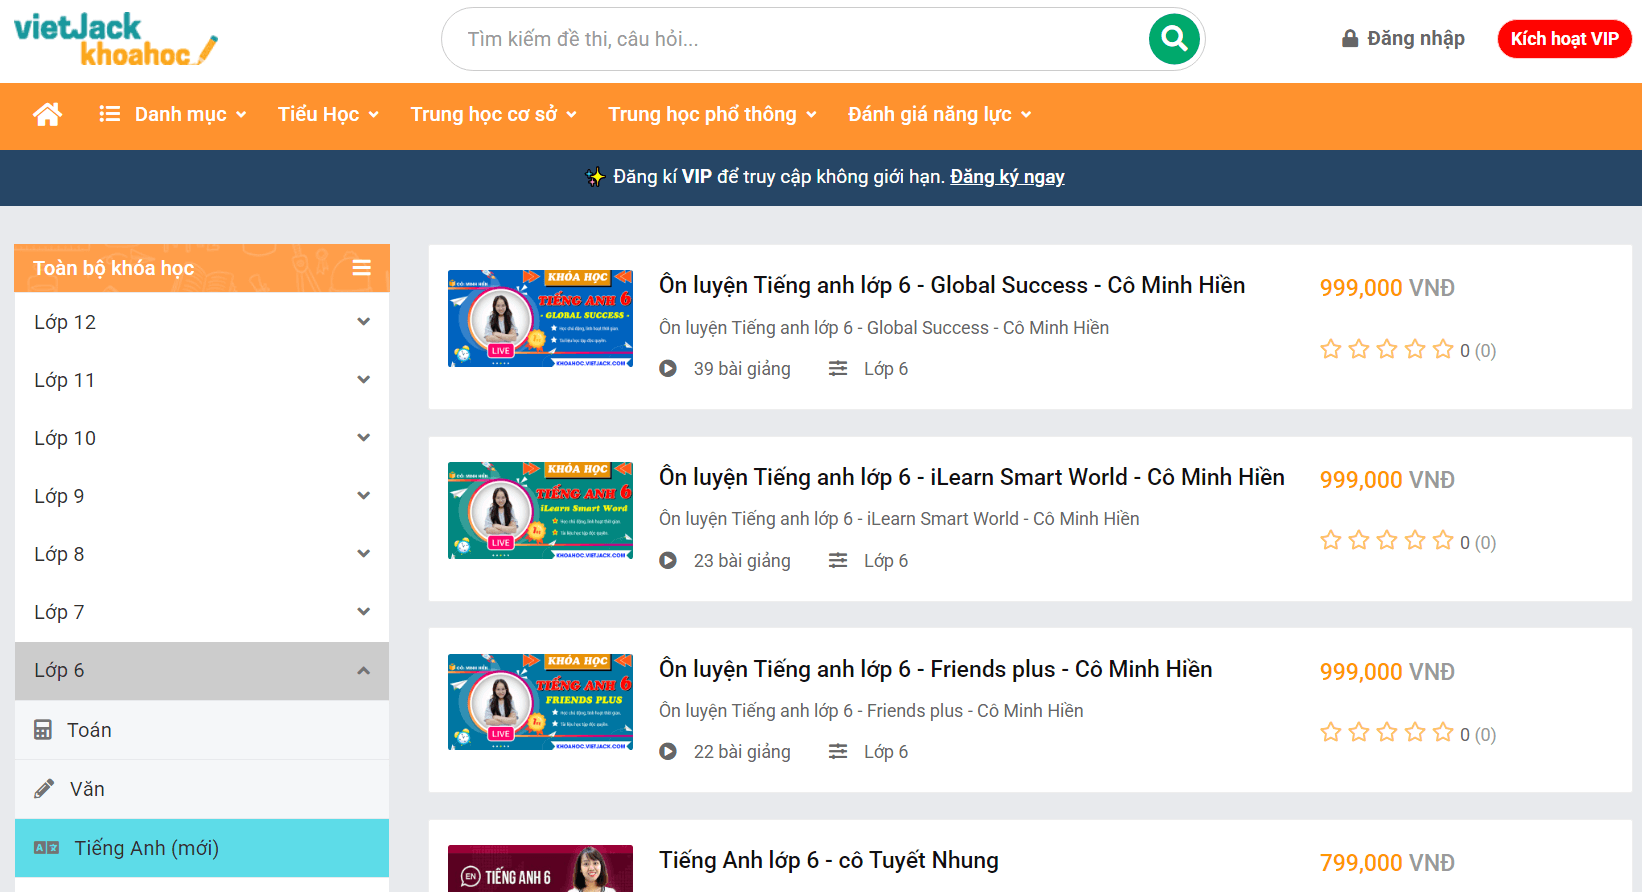Expand the Lớp 12 category
Screen dimensions: 1642x892
pyautogui.click(x=202, y=322)
